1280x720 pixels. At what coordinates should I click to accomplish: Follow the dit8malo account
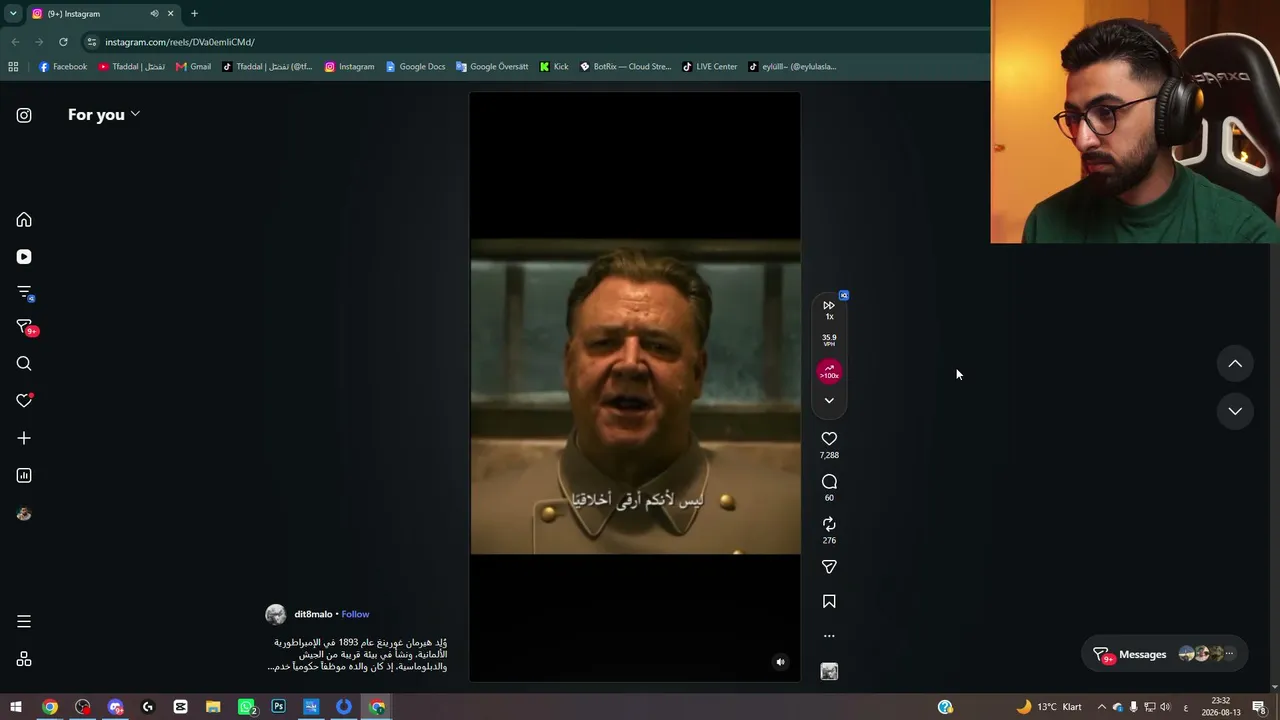coord(355,614)
